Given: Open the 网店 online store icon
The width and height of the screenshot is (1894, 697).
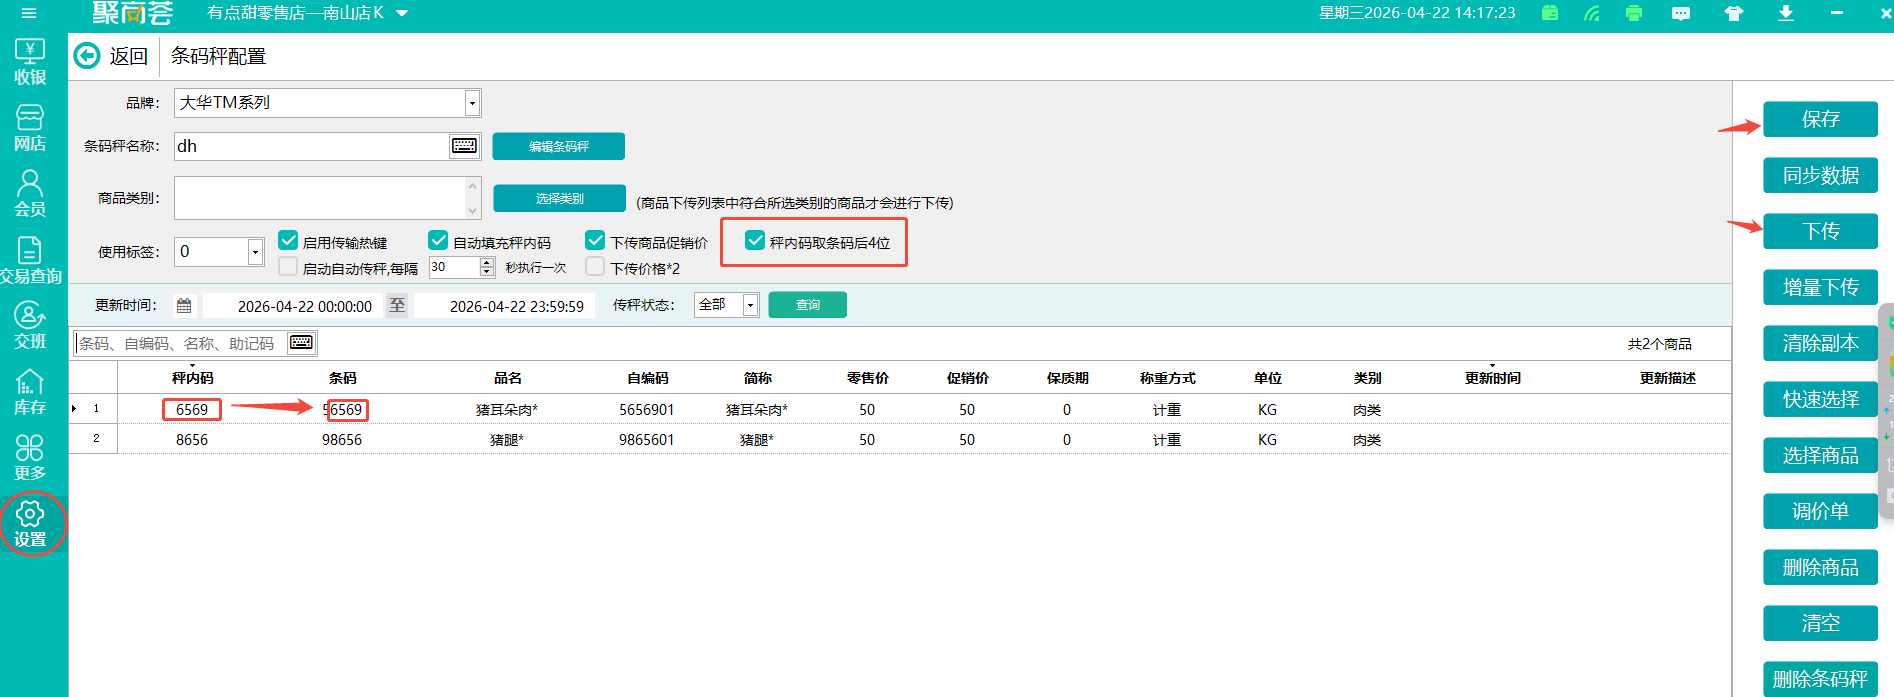Looking at the screenshot, I should [30, 128].
